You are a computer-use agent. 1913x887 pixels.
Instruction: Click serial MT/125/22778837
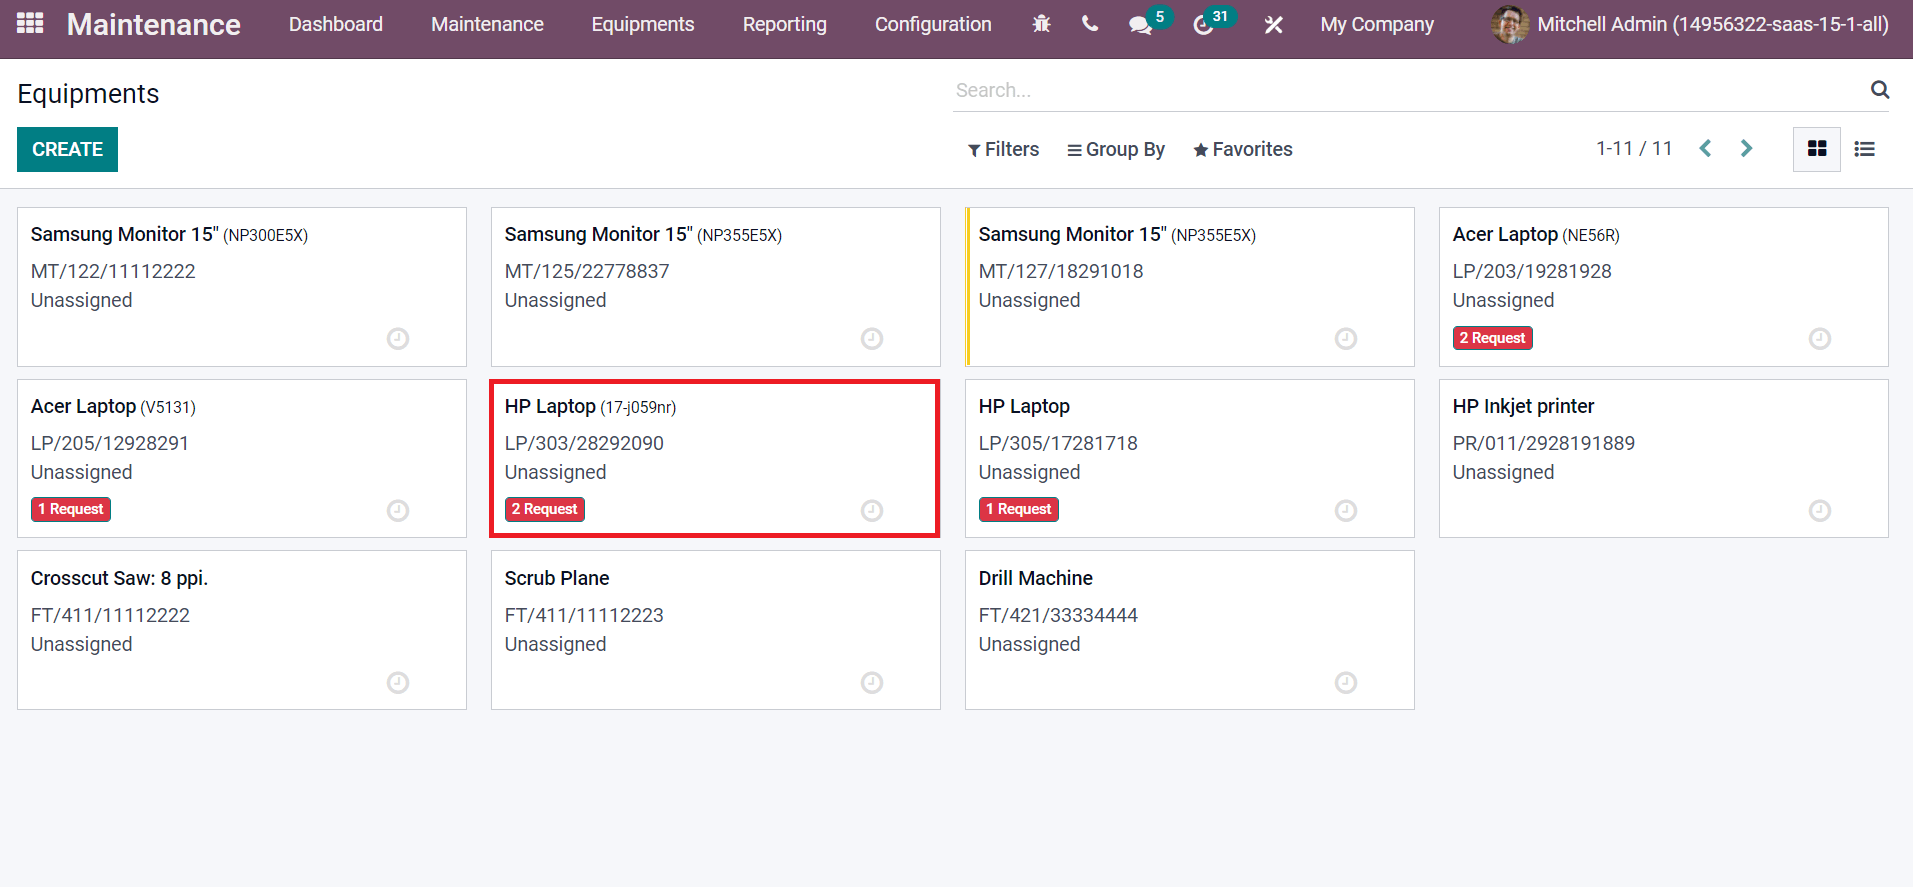pos(587,271)
